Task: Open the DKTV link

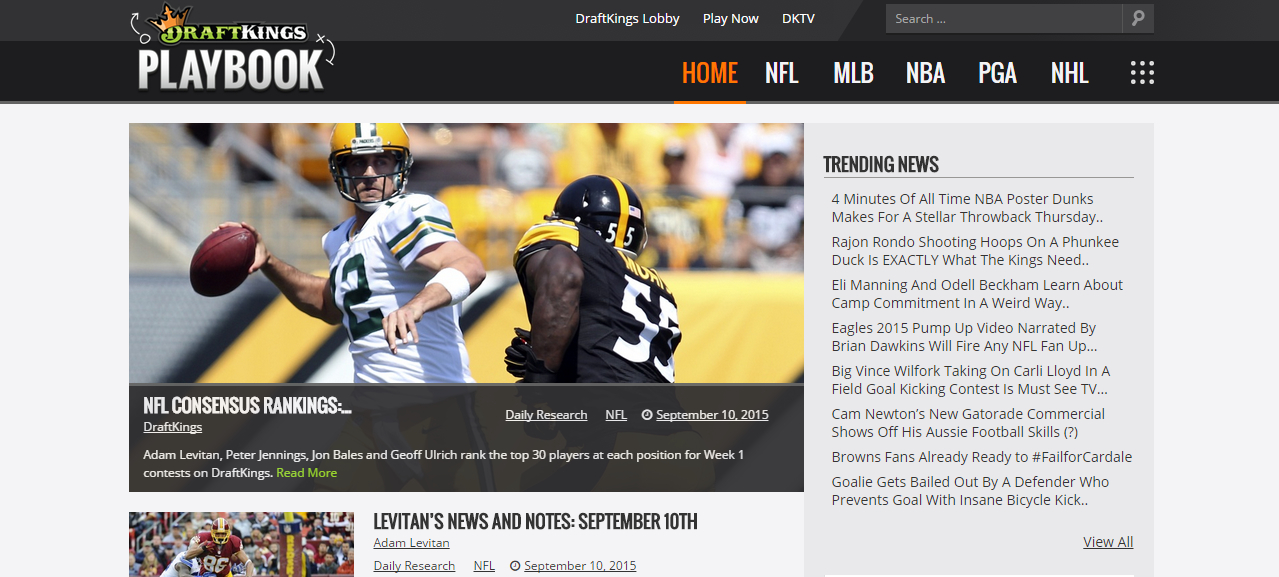Action: click(798, 18)
